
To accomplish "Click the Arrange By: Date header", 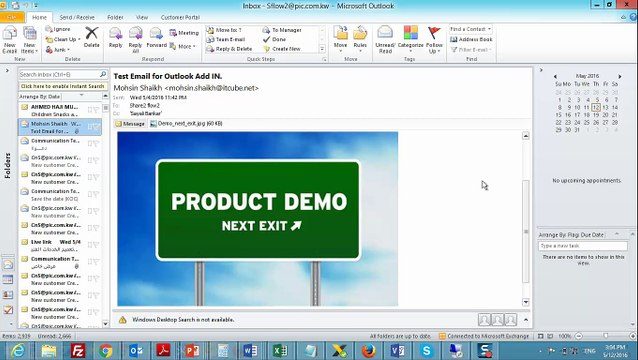I will click(x=40, y=96).
